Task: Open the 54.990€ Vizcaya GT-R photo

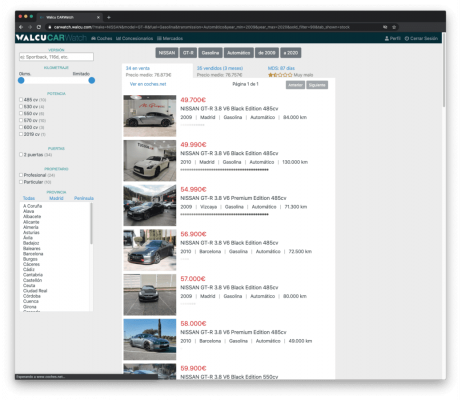Action: tap(150, 205)
